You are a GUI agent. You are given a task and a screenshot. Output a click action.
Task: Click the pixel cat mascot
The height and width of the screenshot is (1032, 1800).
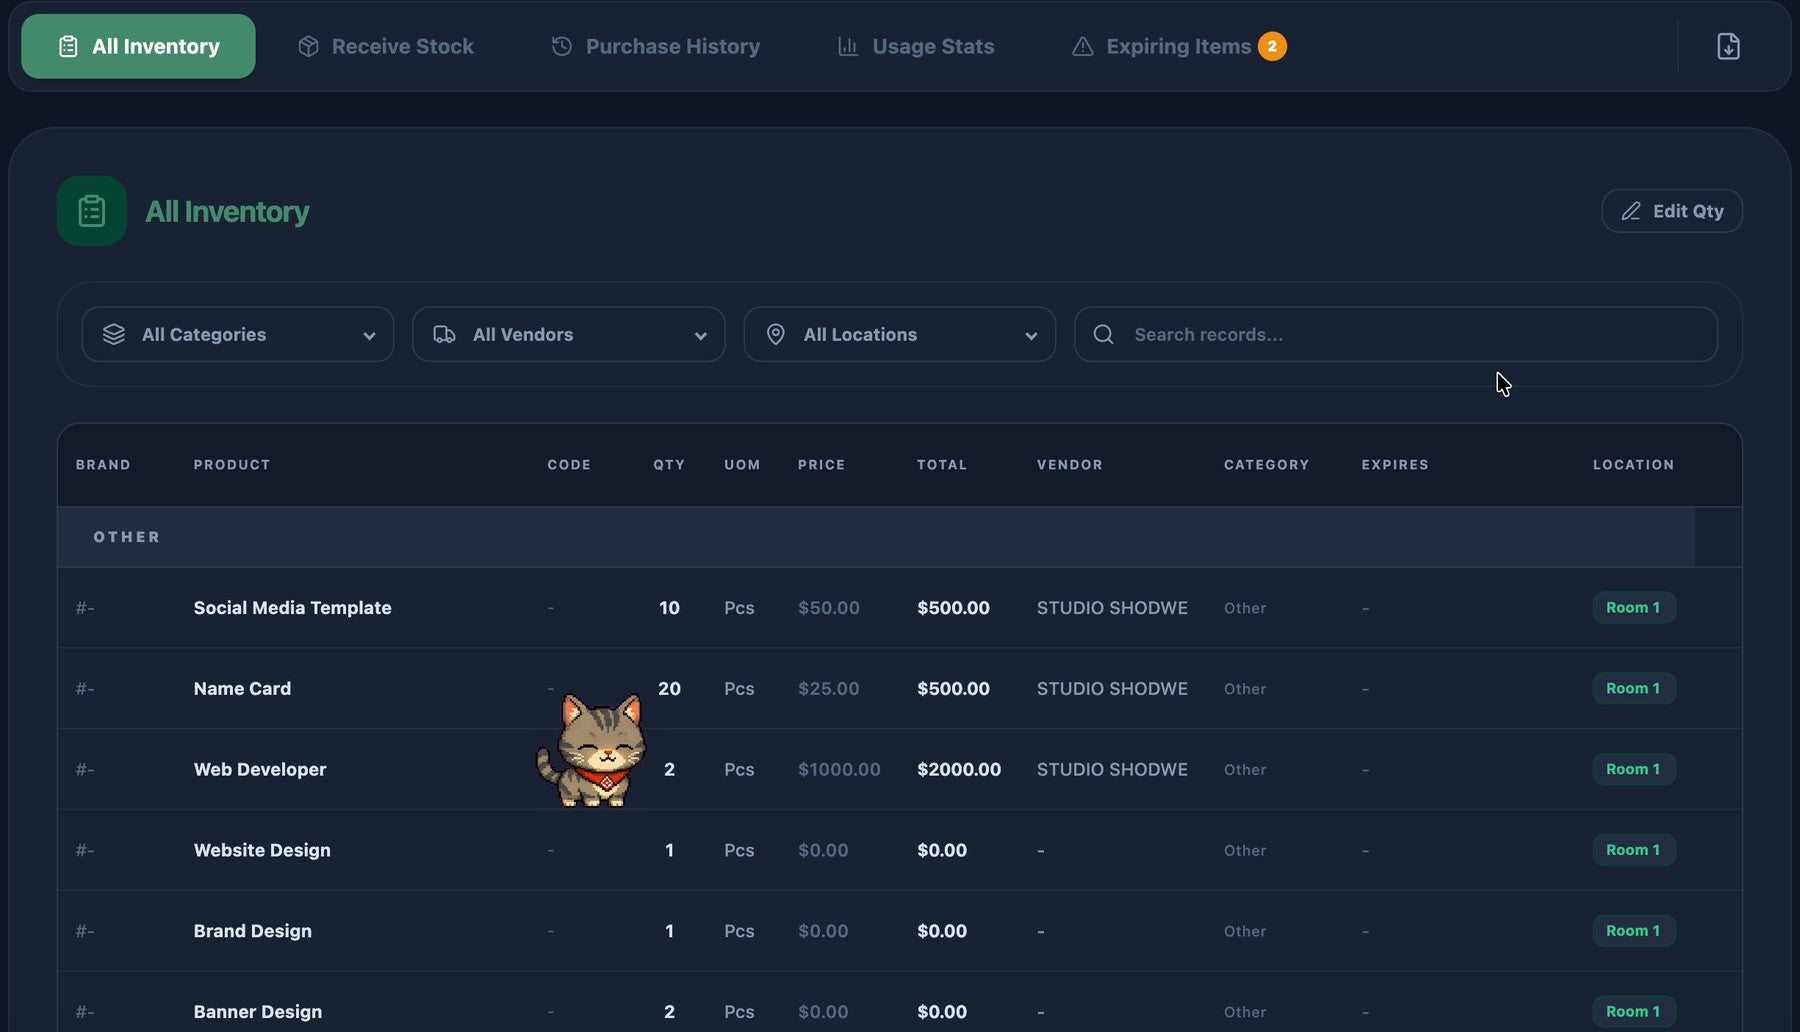(x=592, y=750)
